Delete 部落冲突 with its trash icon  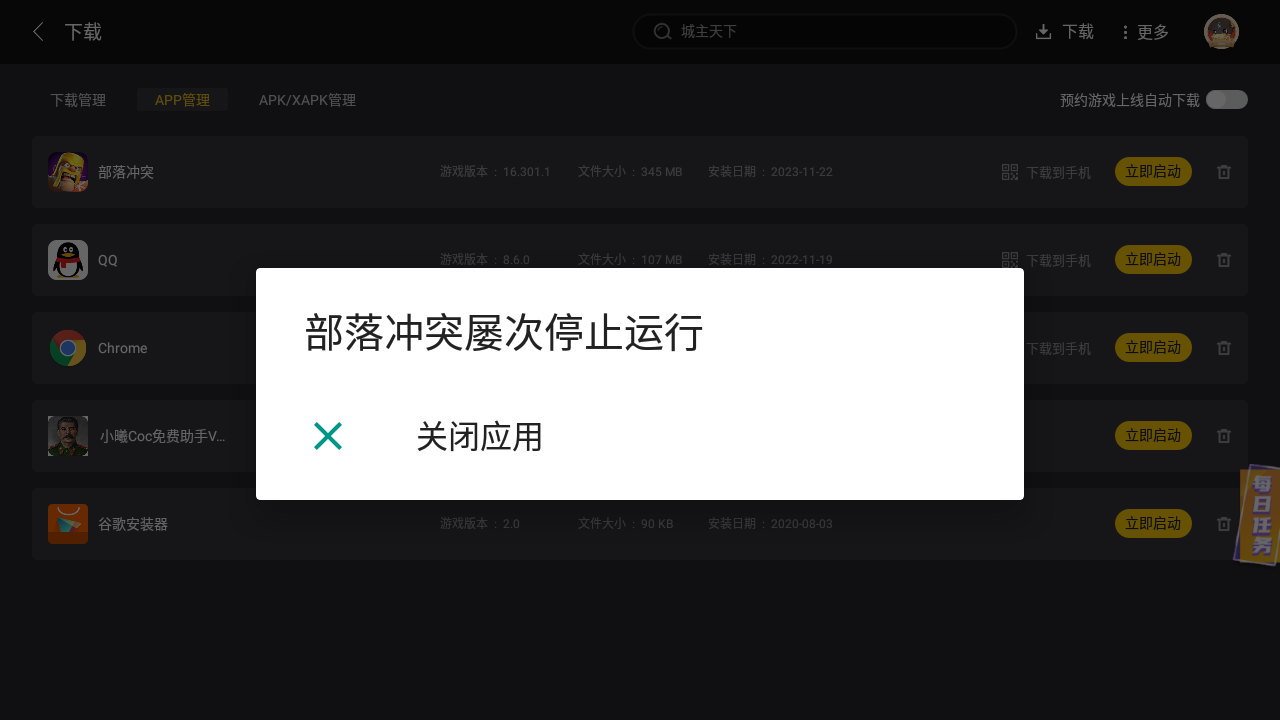click(1224, 172)
